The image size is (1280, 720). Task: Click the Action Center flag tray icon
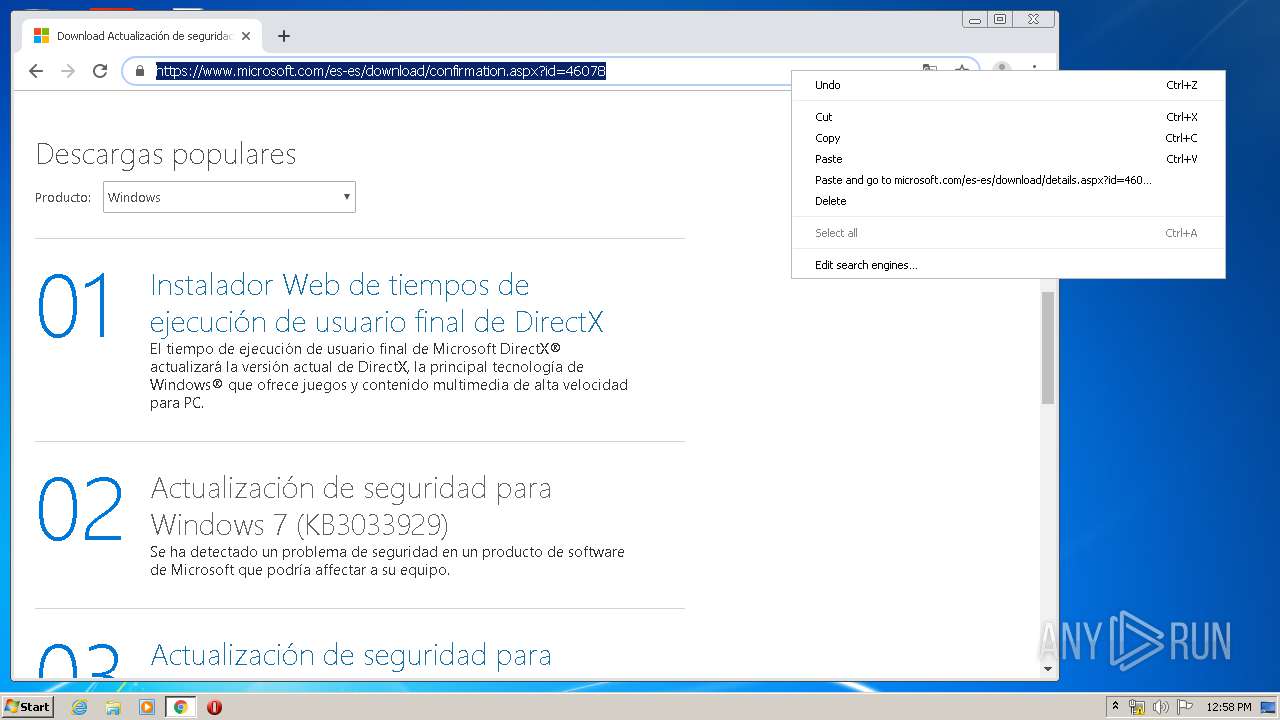(x=1185, y=707)
